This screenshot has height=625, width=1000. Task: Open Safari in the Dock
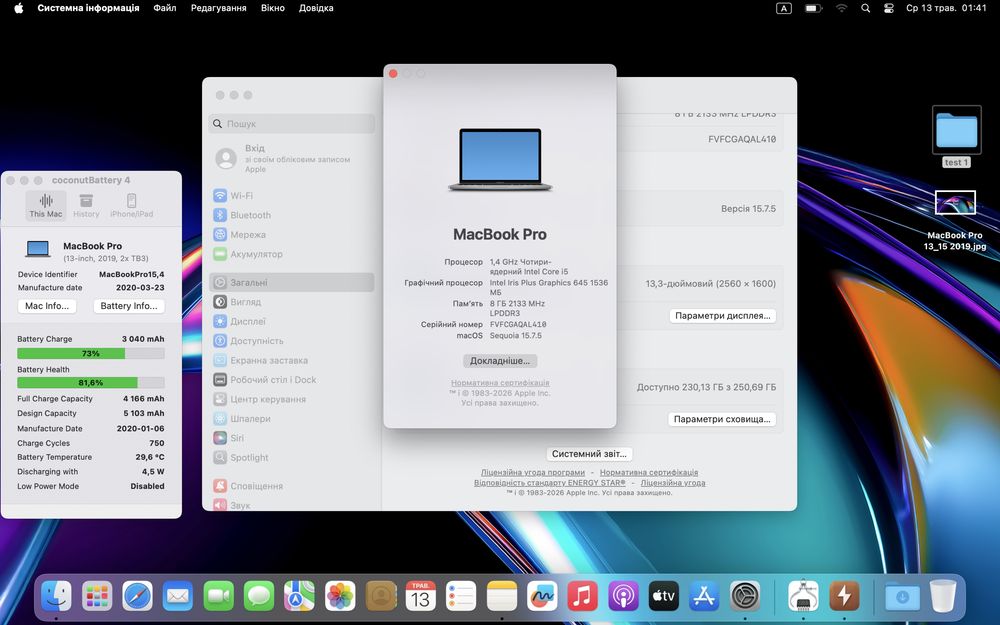(x=138, y=596)
